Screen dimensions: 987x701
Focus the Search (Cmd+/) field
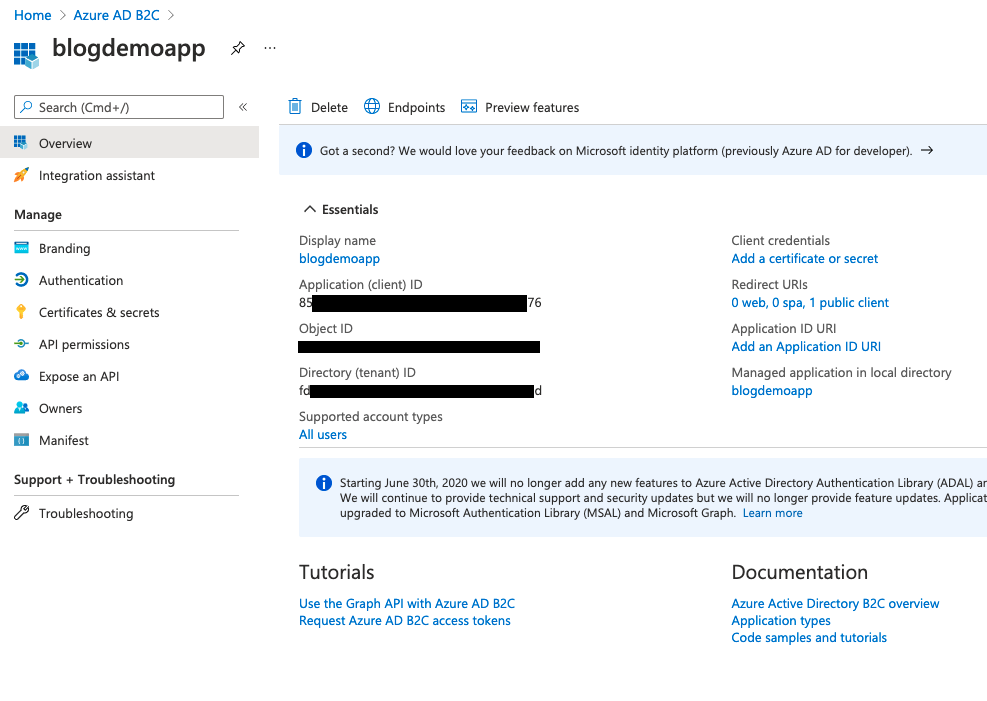119,107
